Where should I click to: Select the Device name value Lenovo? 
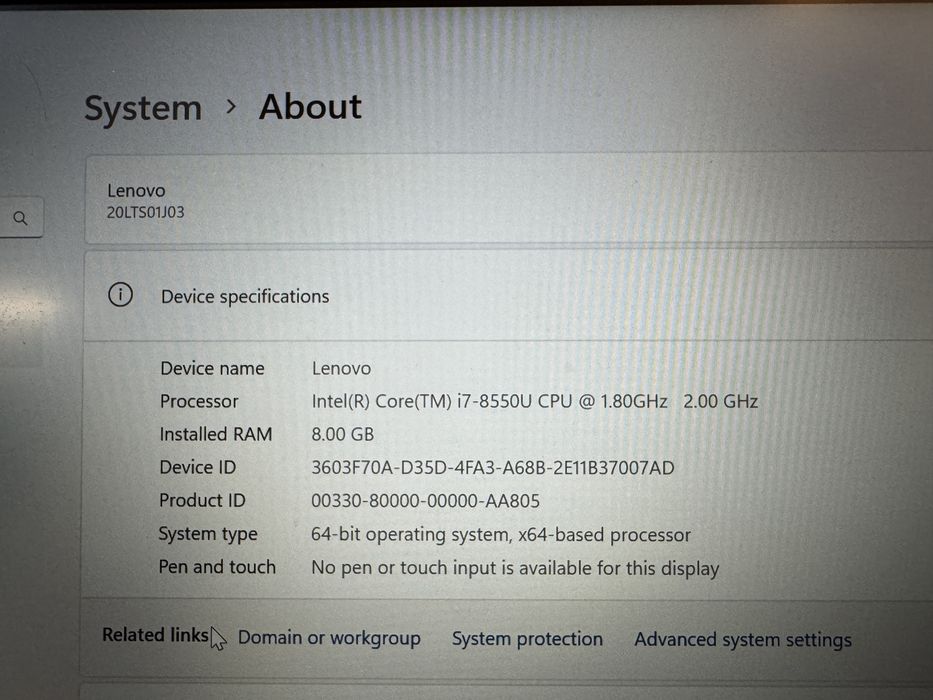point(341,368)
